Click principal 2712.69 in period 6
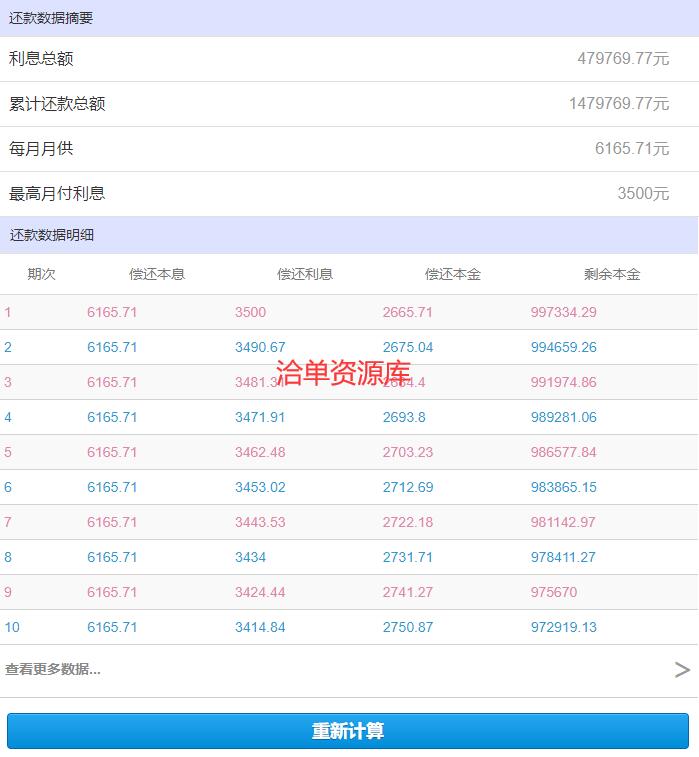699x757 pixels. 407,487
